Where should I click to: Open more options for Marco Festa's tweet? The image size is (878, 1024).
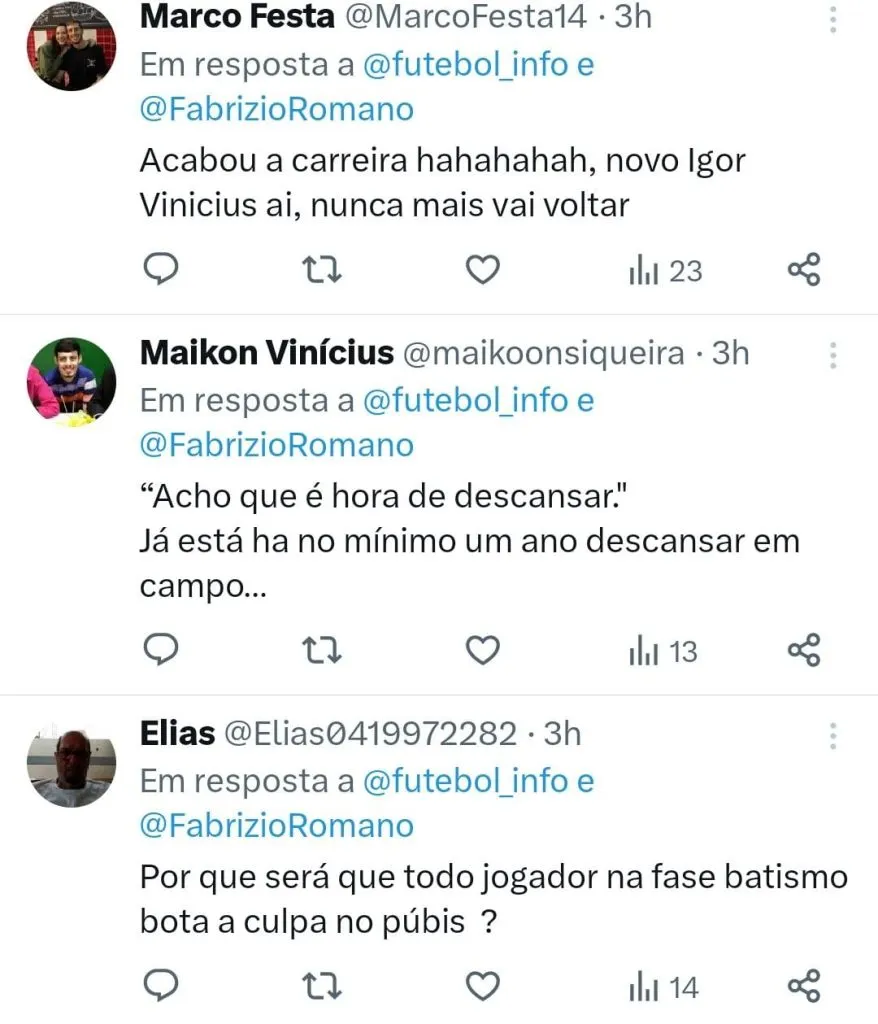click(x=833, y=19)
